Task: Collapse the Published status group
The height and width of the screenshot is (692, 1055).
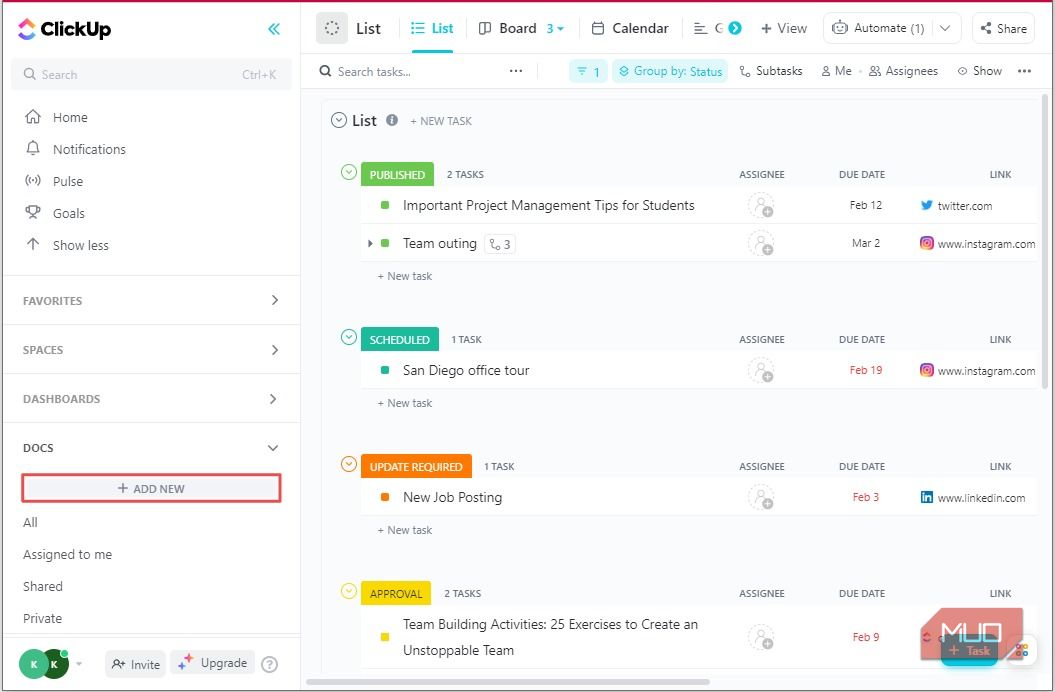Action: pos(349,172)
